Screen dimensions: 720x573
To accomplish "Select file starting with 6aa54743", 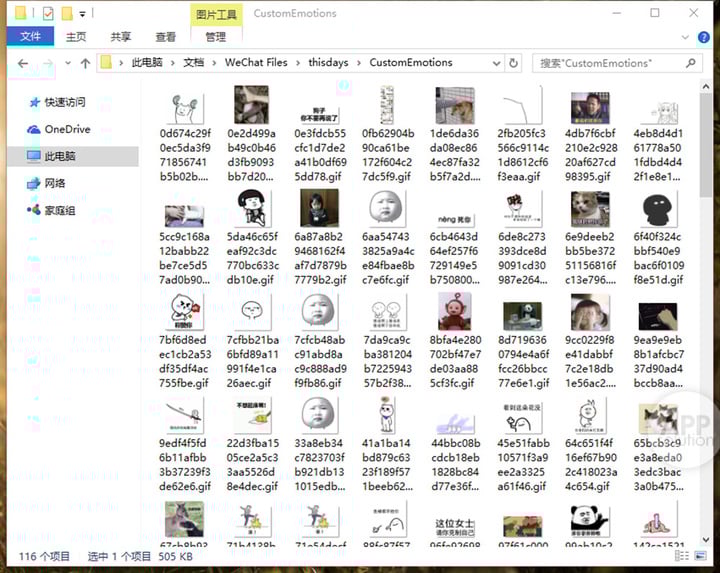I will click(x=387, y=238).
